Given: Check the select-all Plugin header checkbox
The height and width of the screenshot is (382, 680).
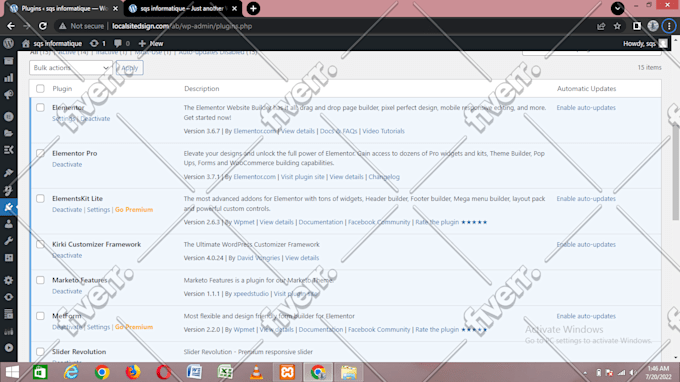Looking at the screenshot, I should pyautogui.click(x=40, y=88).
